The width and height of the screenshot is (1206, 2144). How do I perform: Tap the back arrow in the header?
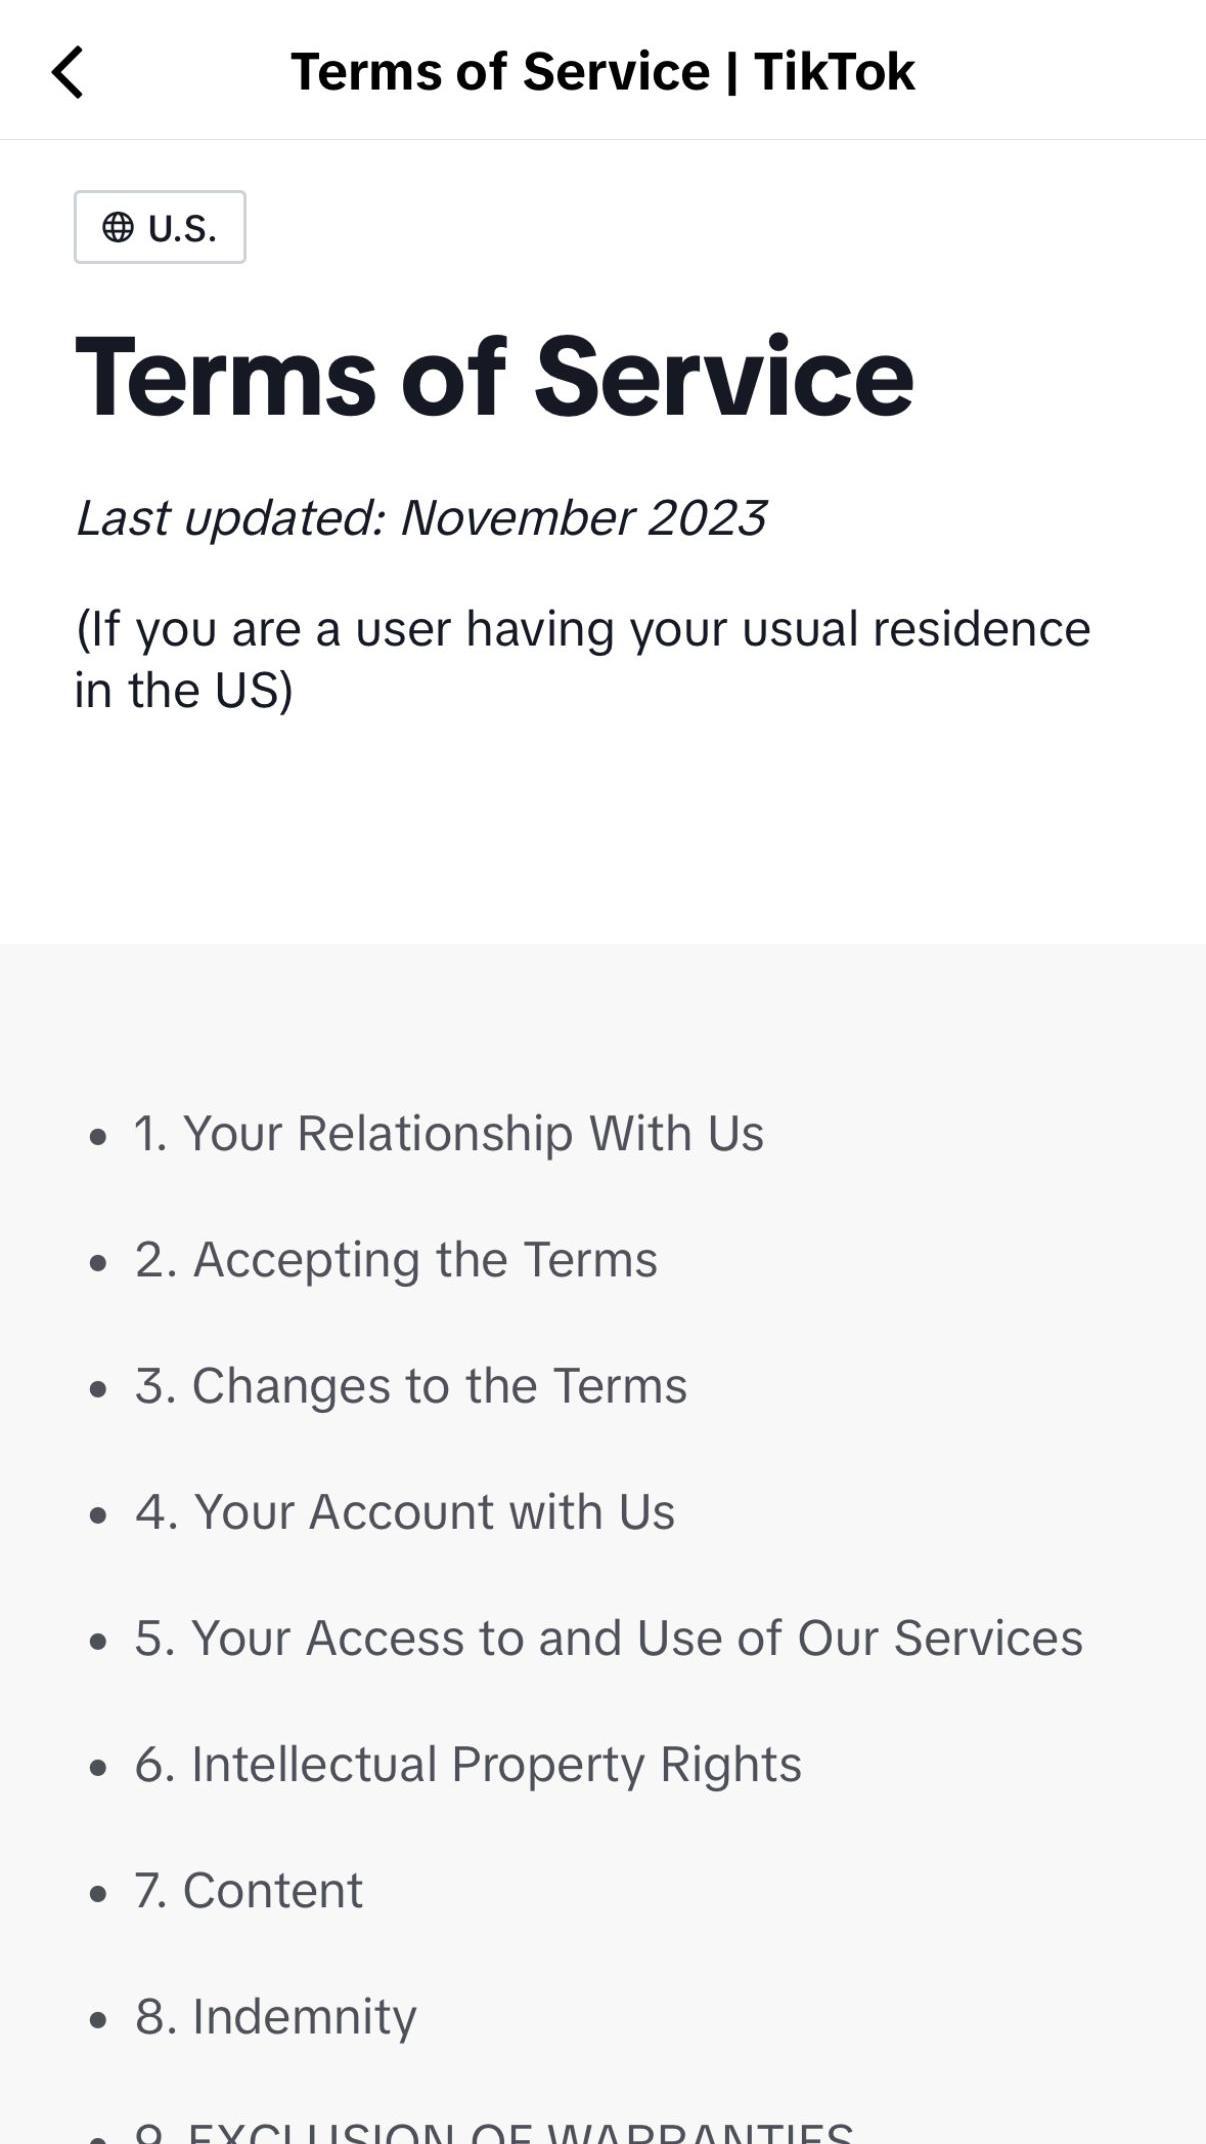(x=67, y=73)
